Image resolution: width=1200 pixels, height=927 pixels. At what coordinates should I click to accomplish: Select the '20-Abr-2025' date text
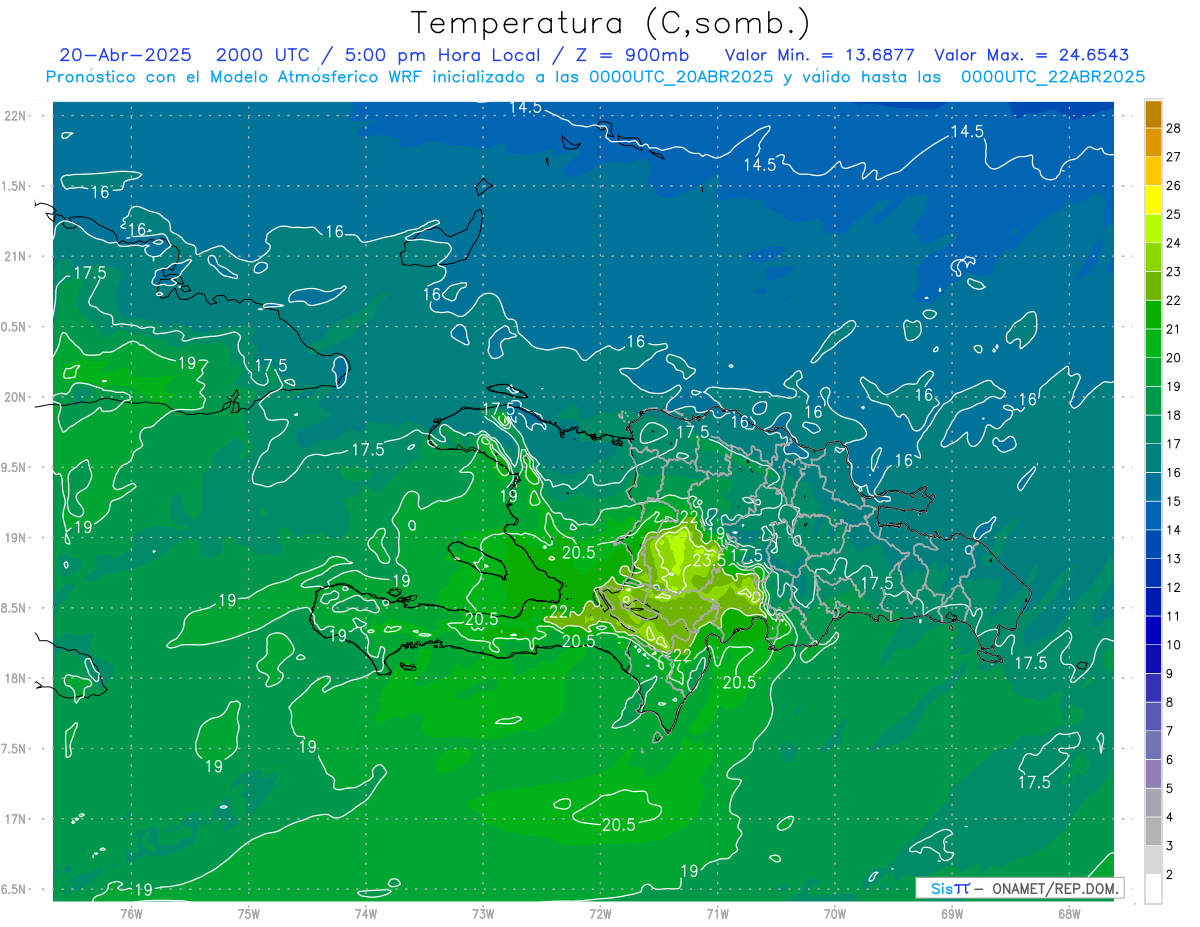(x=128, y=55)
